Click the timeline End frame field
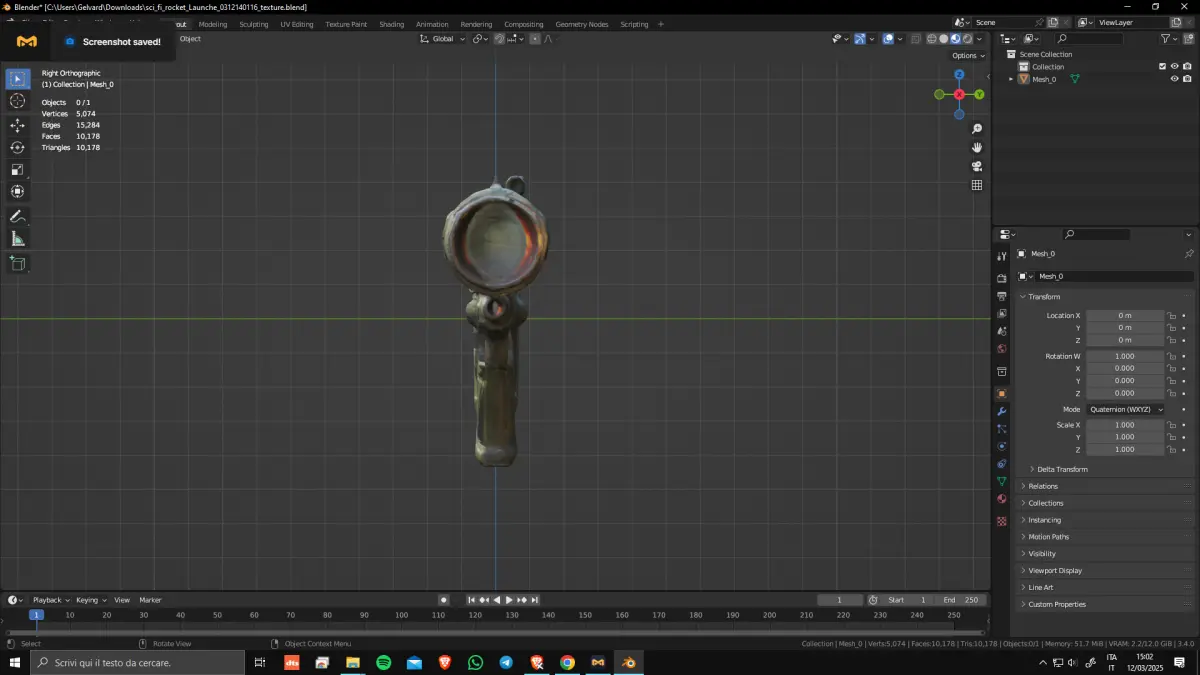This screenshot has height=675, width=1200. [961, 600]
